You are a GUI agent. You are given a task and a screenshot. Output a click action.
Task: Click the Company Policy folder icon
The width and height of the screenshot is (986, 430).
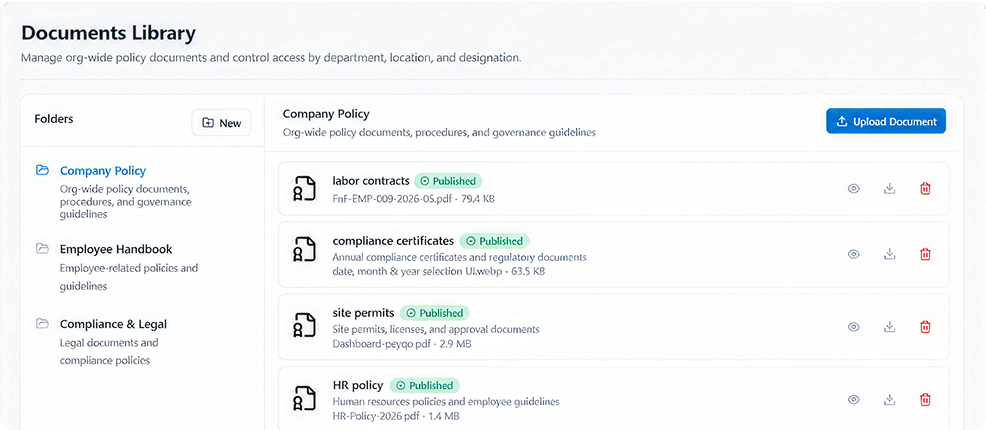(42, 170)
